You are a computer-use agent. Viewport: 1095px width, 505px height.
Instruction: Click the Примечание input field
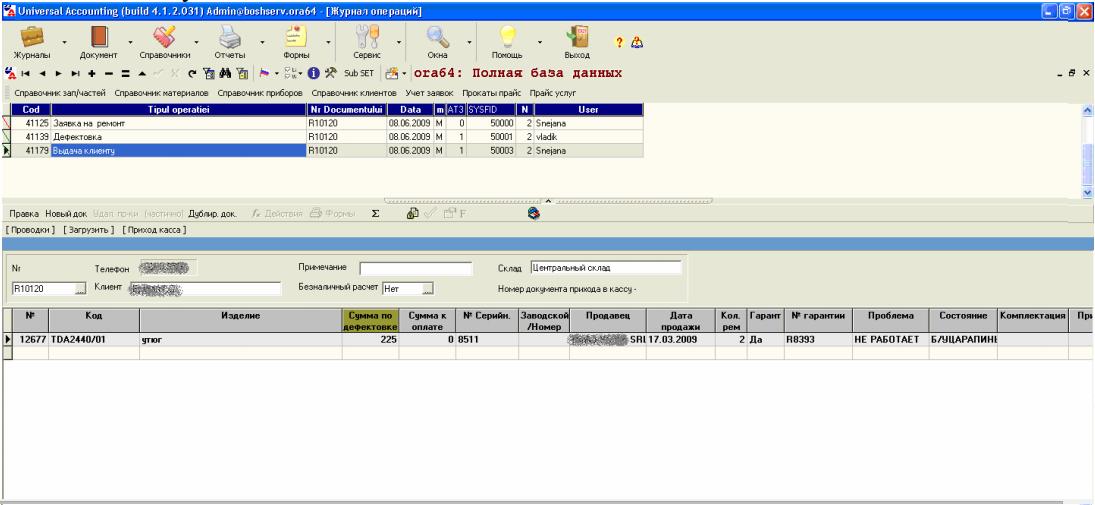(416, 268)
